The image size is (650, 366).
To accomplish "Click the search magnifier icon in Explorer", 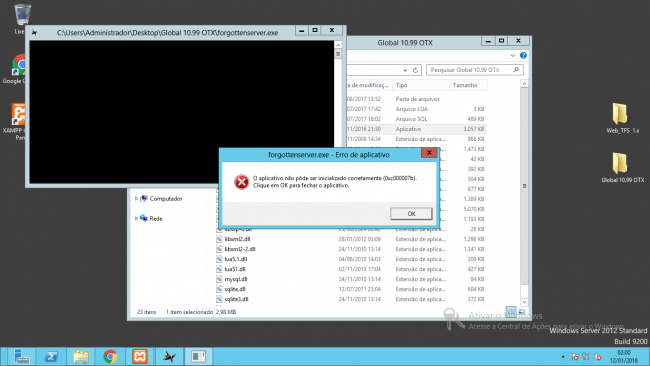I will [516, 70].
